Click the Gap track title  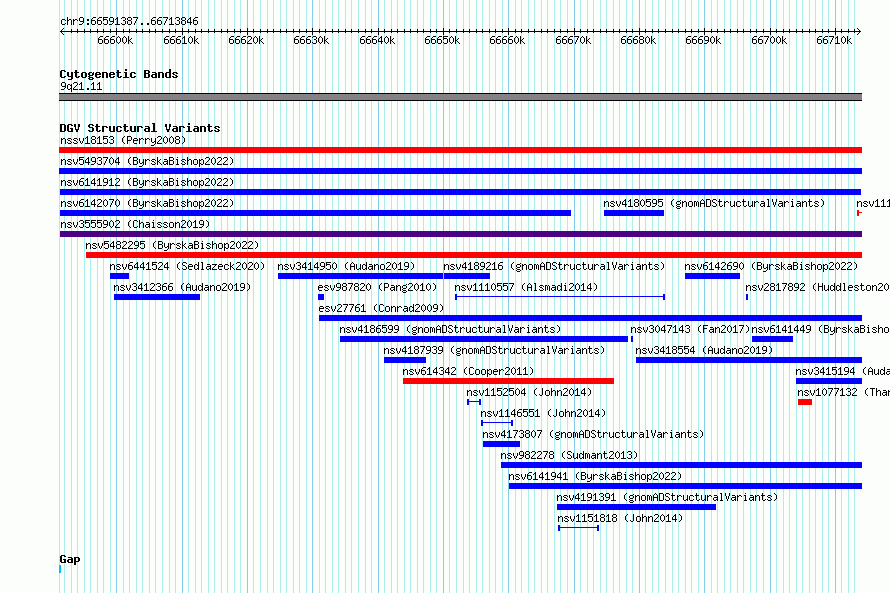pos(70,559)
